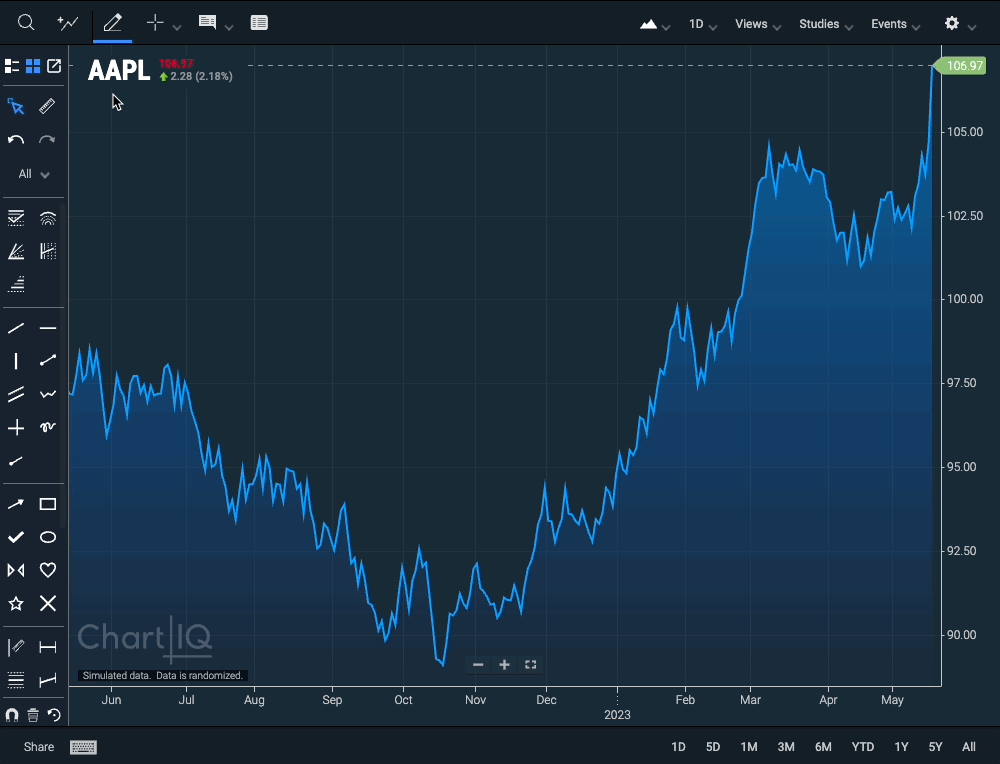Set chart range to 5D
Screen dimensions: 1000x764
713,747
